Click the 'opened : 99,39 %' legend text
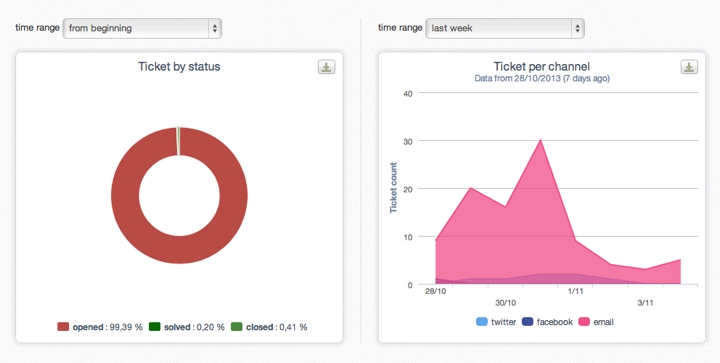Viewport: 720px width, 363px height. point(107,327)
